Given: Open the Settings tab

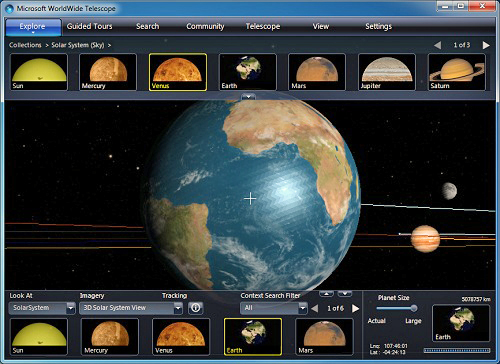Looking at the screenshot, I should coord(378,26).
